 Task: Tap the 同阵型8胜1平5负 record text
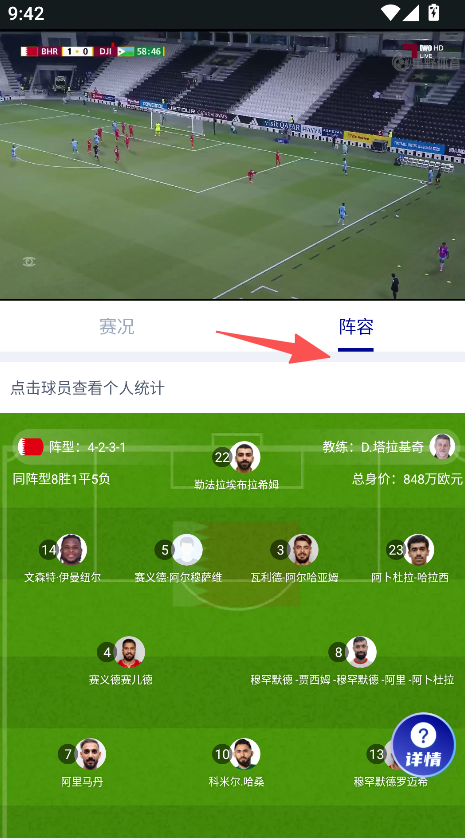coord(62,478)
